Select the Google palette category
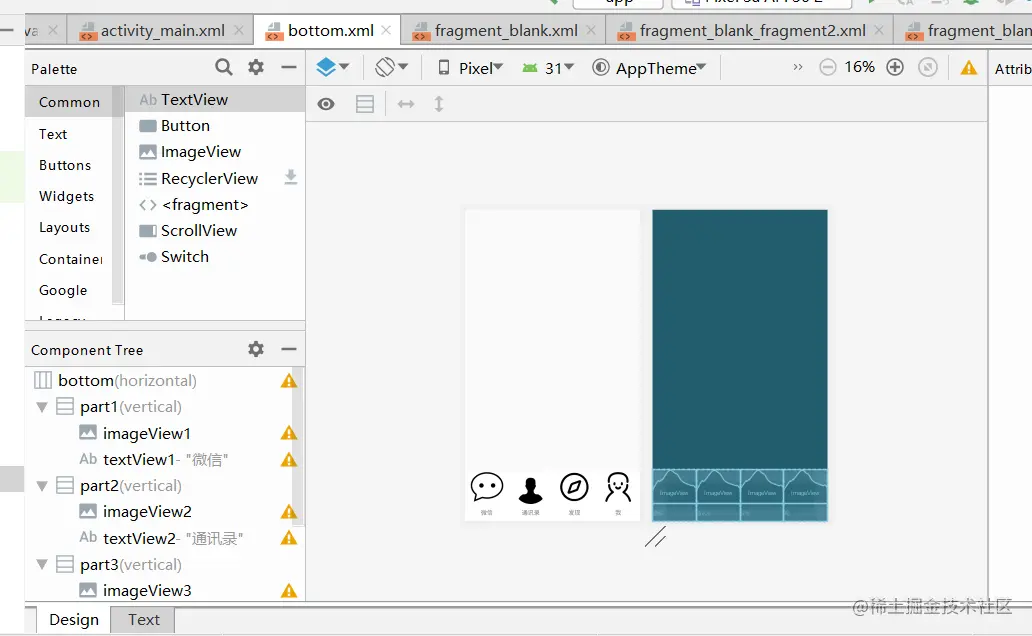Image resolution: width=1032 pixels, height=636 pixels. pyautogui.click(x=63, y=290)
